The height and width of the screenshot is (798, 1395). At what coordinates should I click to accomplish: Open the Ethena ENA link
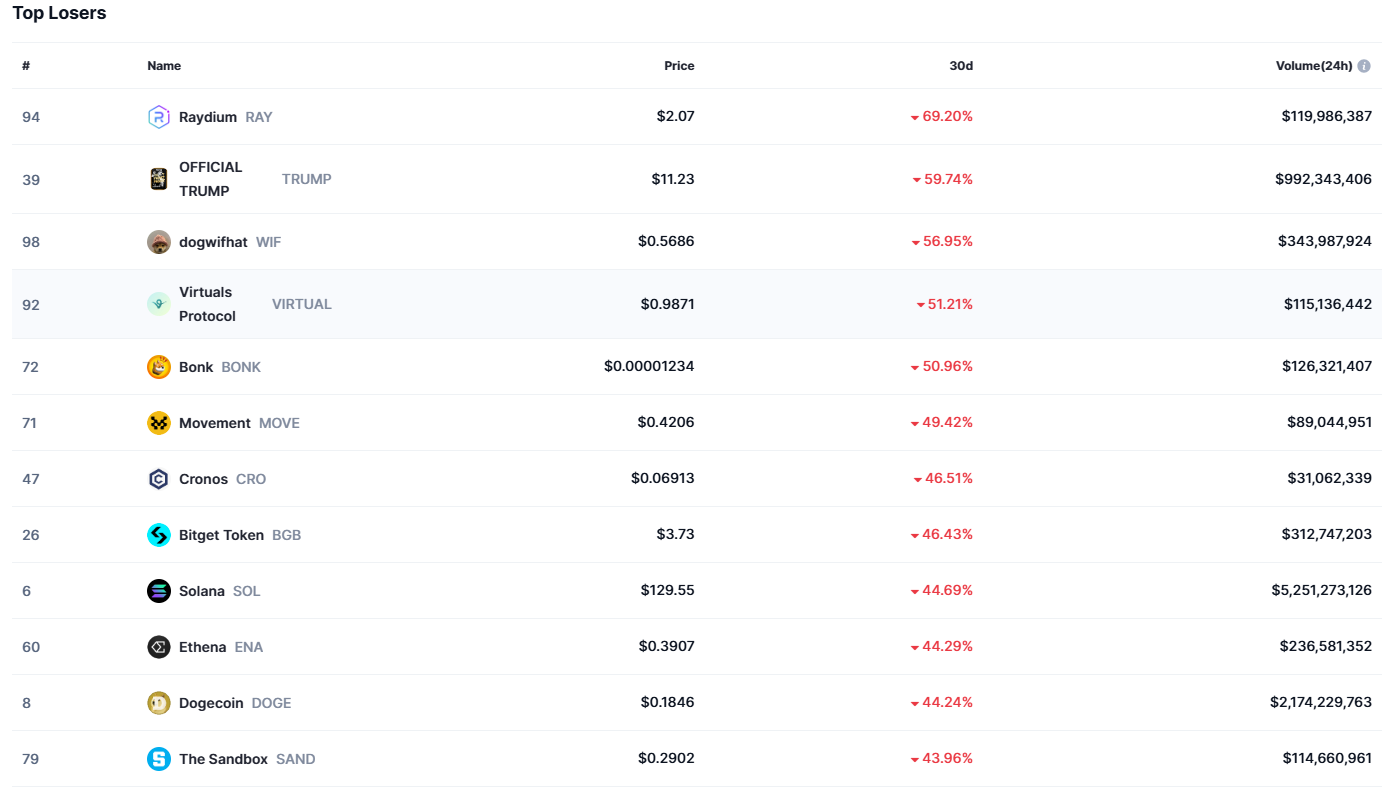[x=220, y=647]
